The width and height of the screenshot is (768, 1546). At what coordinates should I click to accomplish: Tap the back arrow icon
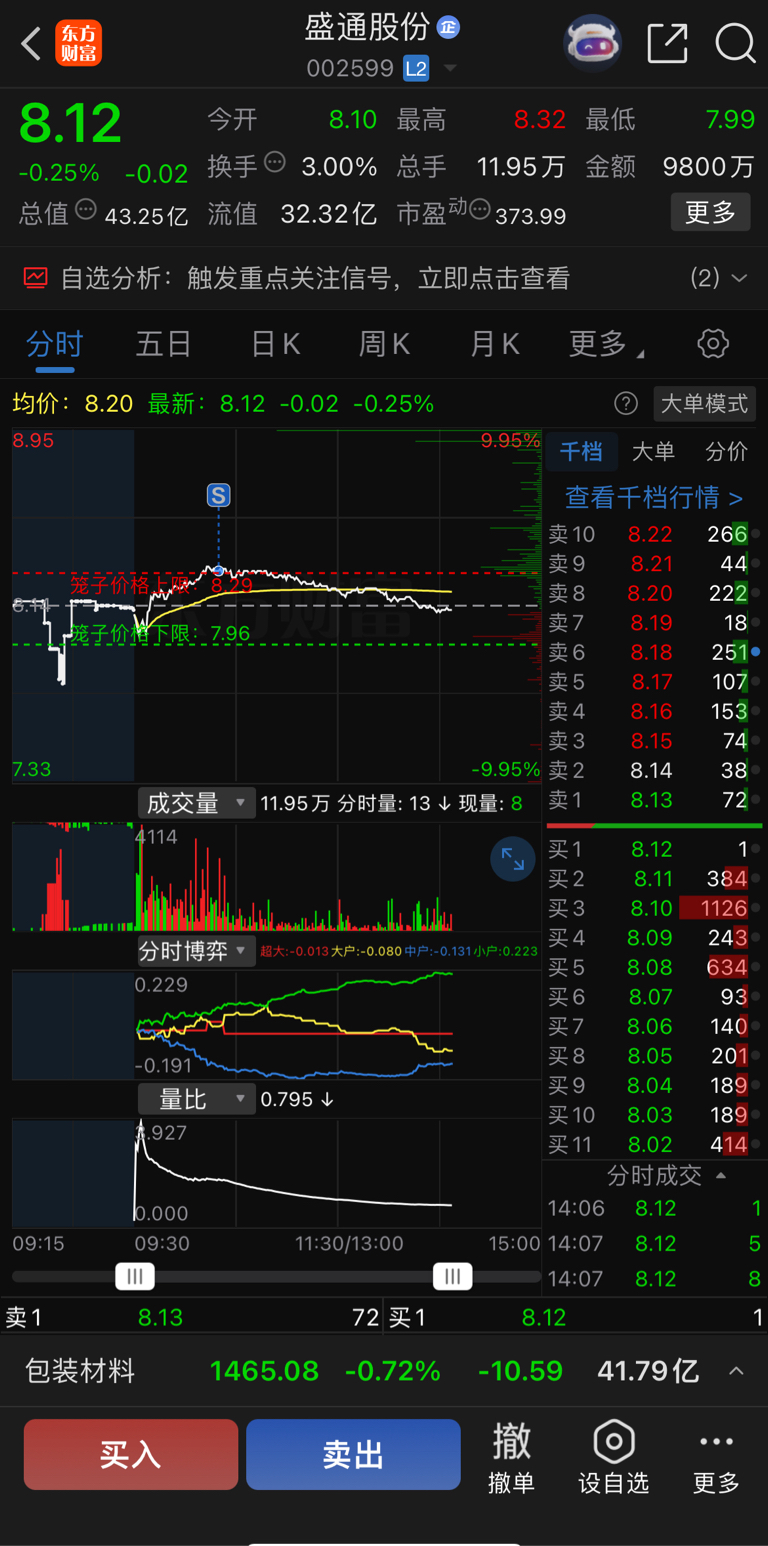31,44
